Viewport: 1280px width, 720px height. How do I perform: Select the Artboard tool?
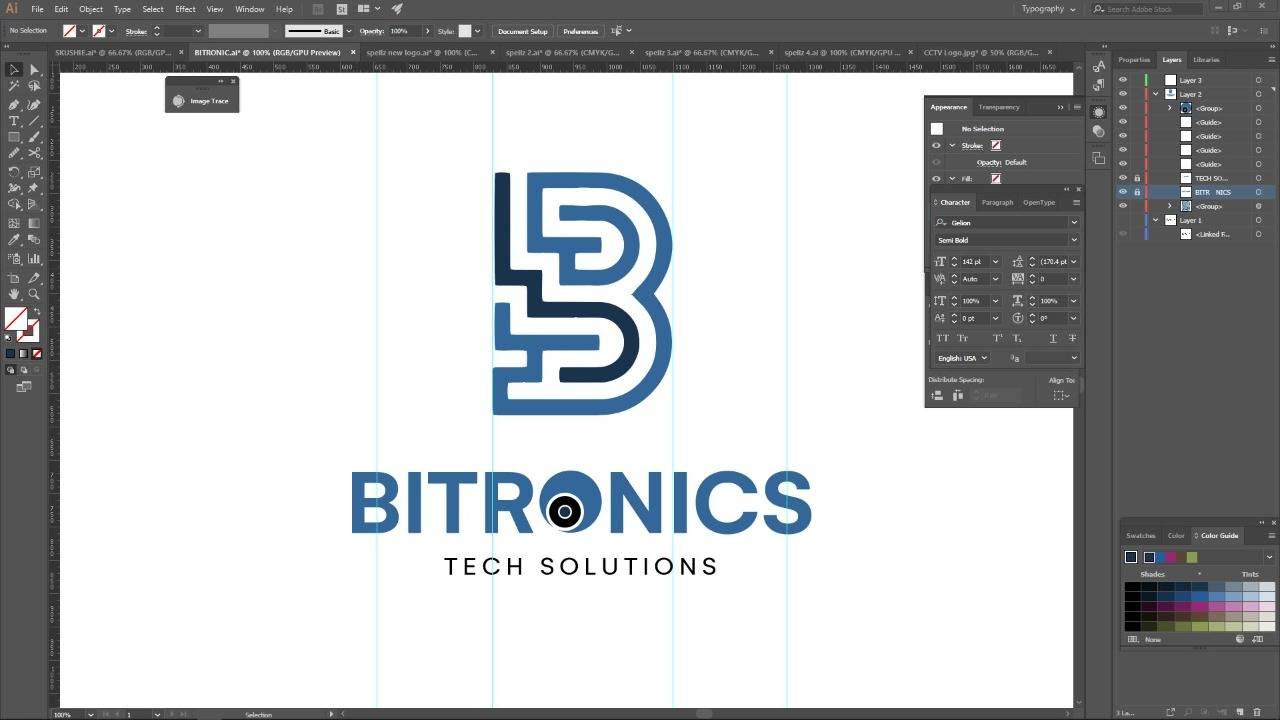click(x=14, y=277)
